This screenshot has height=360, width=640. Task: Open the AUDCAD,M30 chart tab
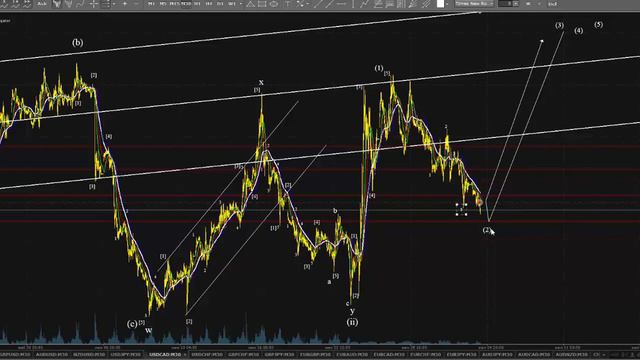click(533, 355)
